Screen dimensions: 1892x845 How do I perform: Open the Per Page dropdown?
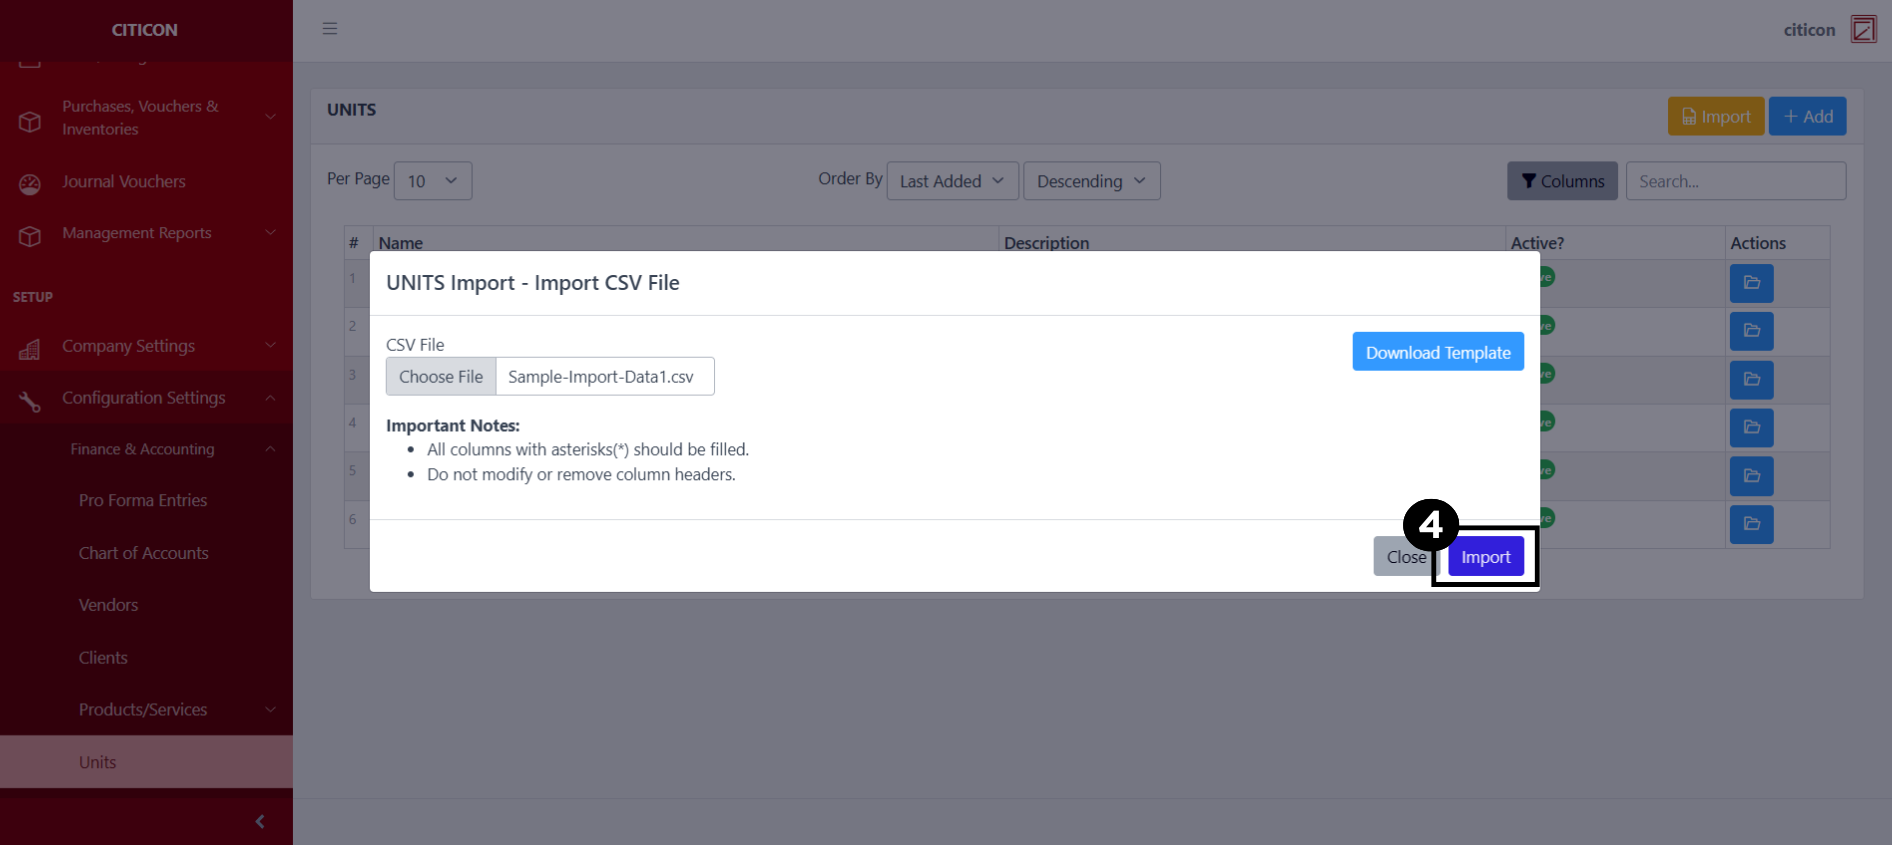(x=432, y=181)
